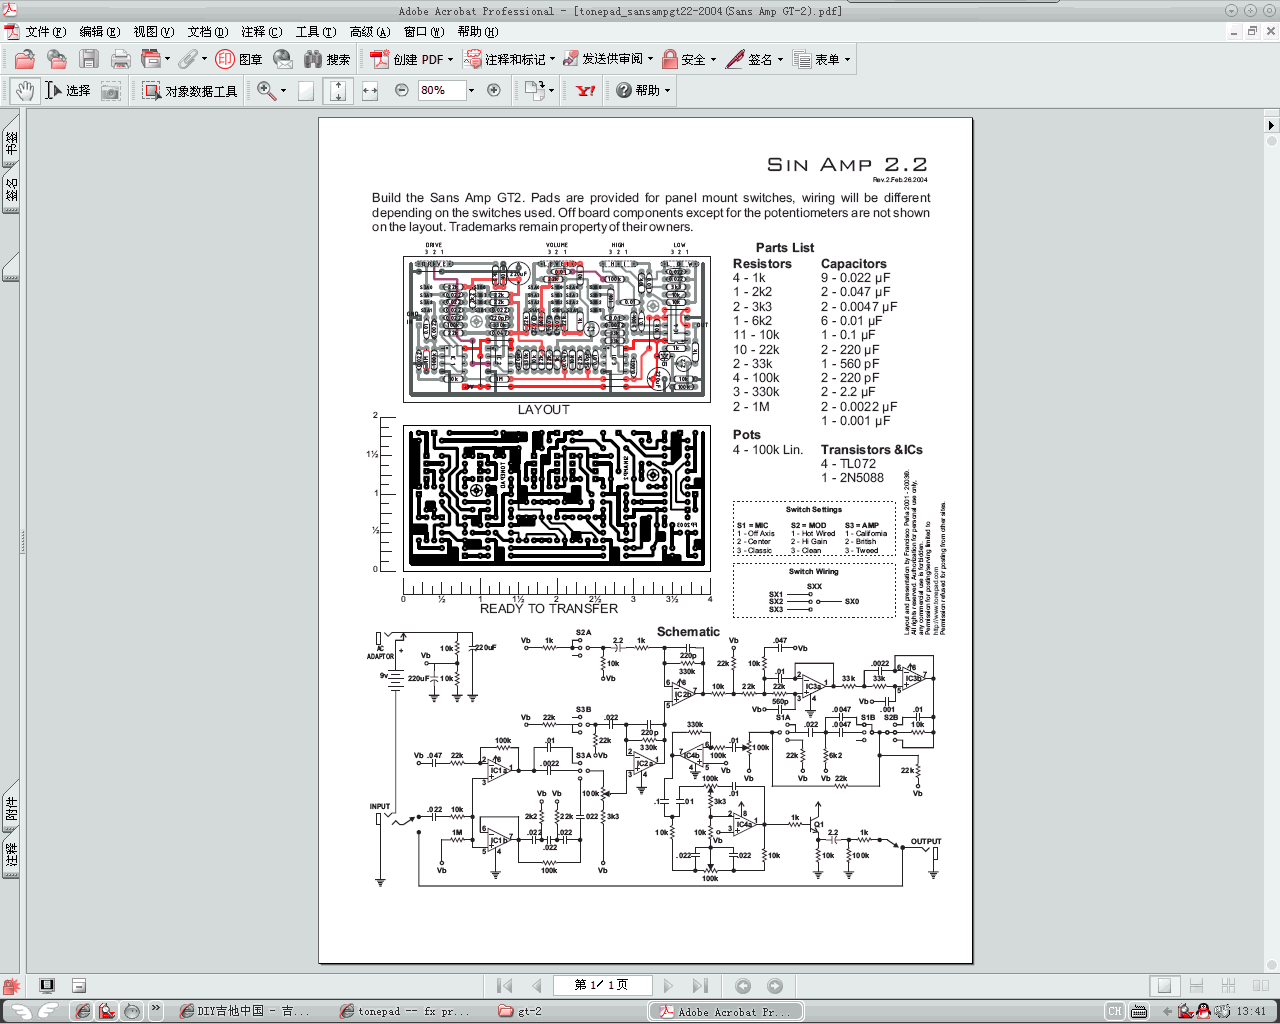Select Continuous-Facing page layout
1280x1024 pixels.
(1228, 986)
